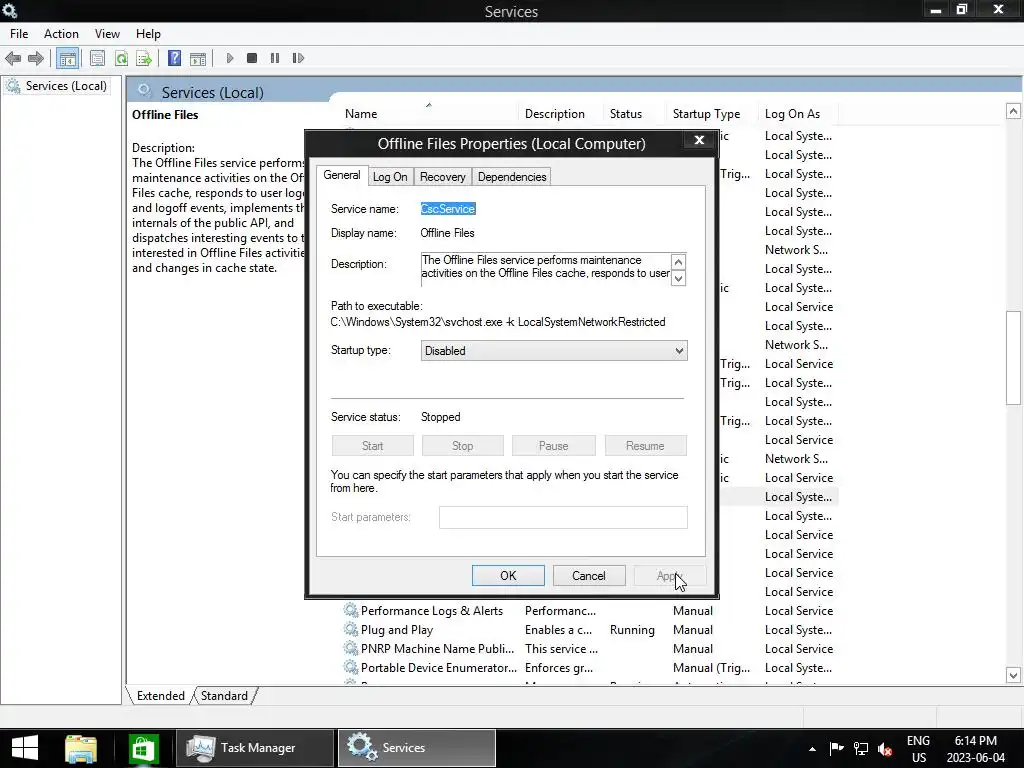
Task: Click the Performance Logs & Alerts gear icon
Action: click(351, 611)
